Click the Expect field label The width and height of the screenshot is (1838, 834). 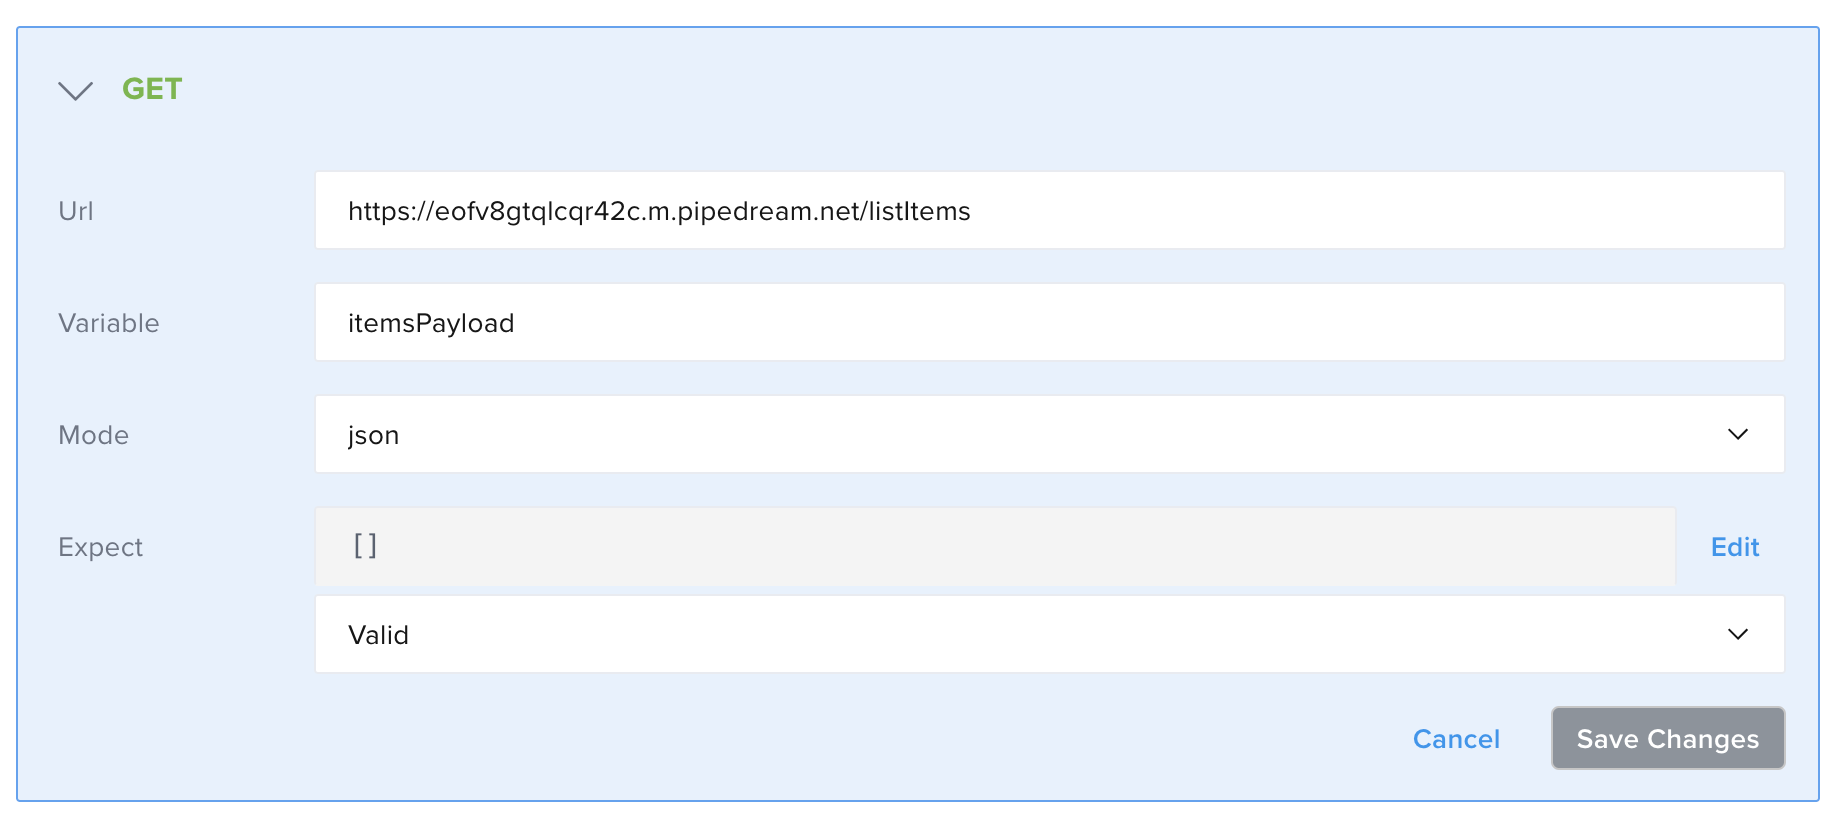pyautogui.click(x=101, y=547)
